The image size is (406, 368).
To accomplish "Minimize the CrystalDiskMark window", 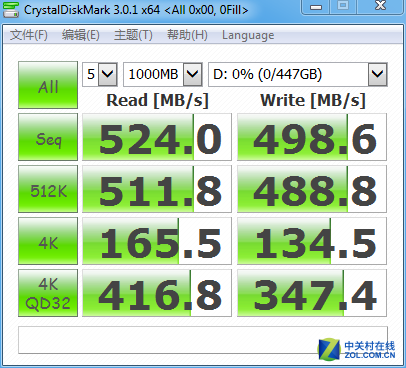I will click(x=316, y=7).
